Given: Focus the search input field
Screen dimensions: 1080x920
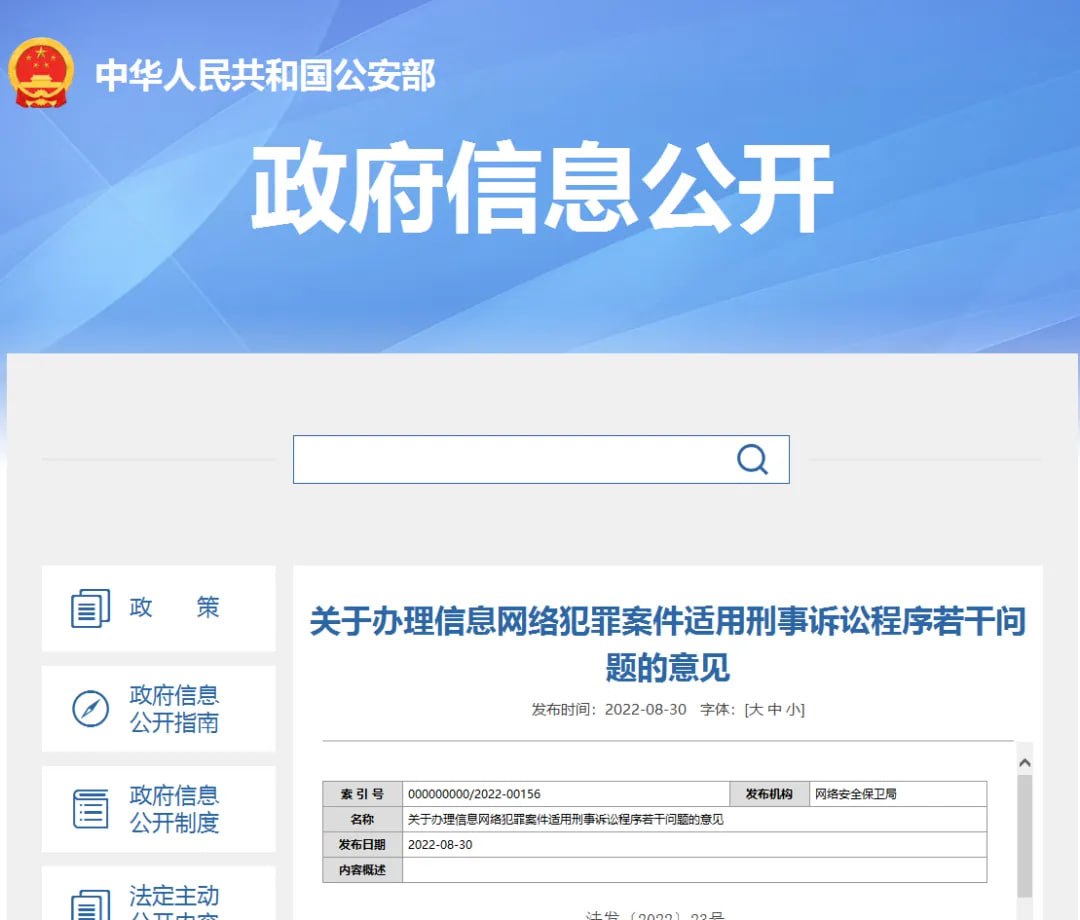Looking at the screenshot, I should (x=510, y=459).
